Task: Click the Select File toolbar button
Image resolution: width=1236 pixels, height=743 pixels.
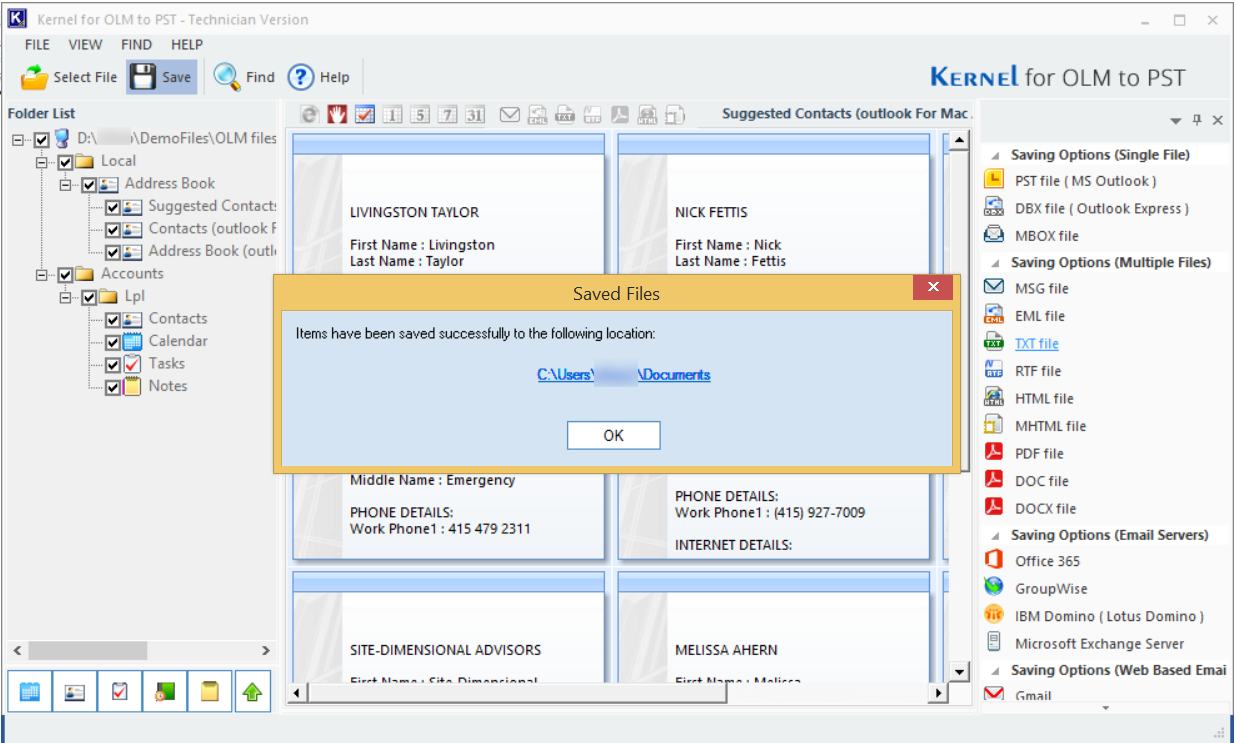Action: 69,77
